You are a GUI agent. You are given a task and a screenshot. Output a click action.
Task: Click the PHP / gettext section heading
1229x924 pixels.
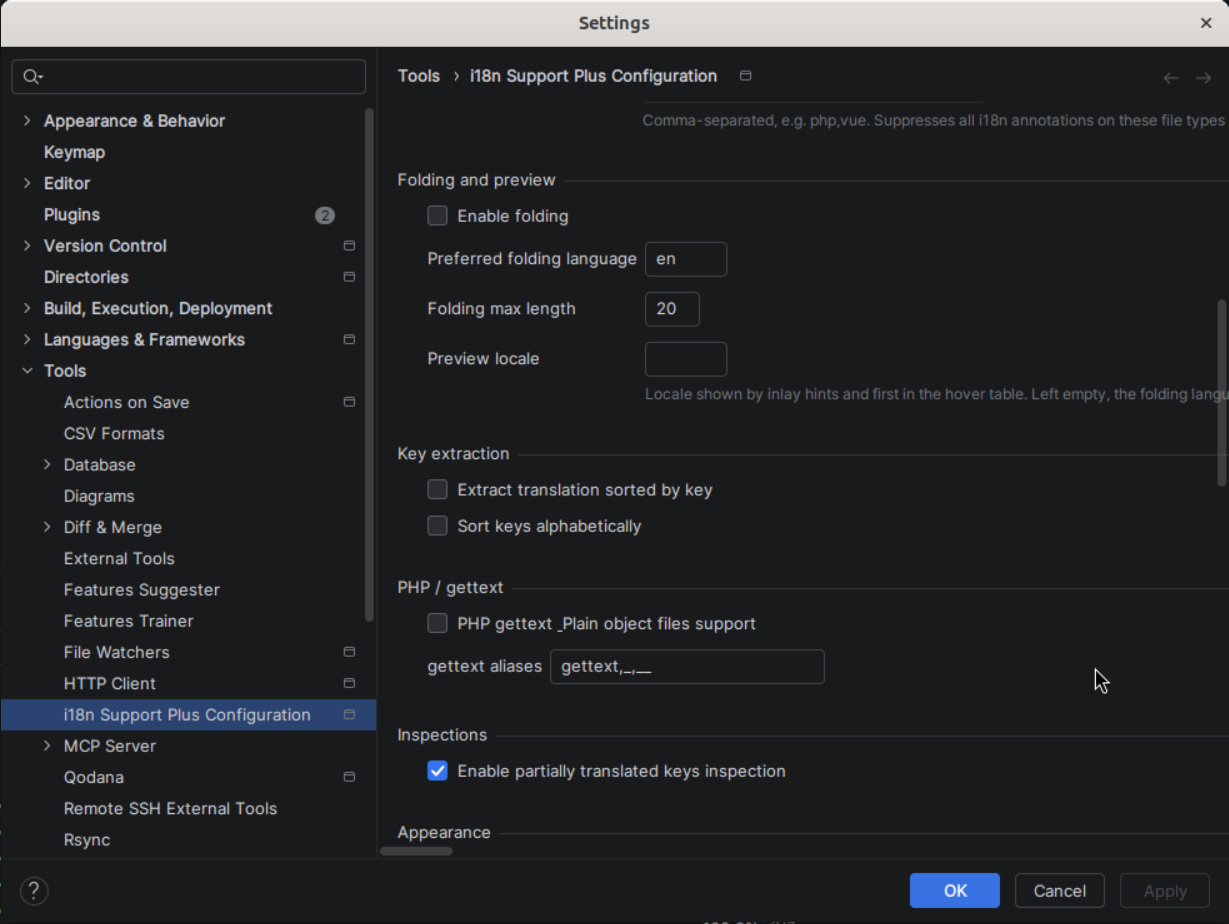pyautogui.click(x=450, y=588)
